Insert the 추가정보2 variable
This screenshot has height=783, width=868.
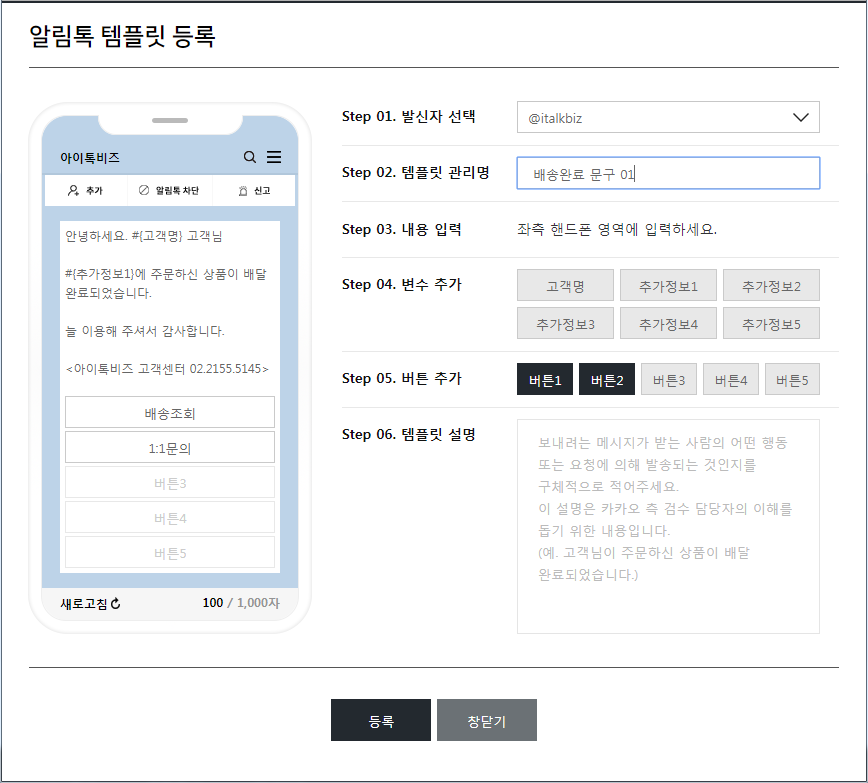(771, 286)
